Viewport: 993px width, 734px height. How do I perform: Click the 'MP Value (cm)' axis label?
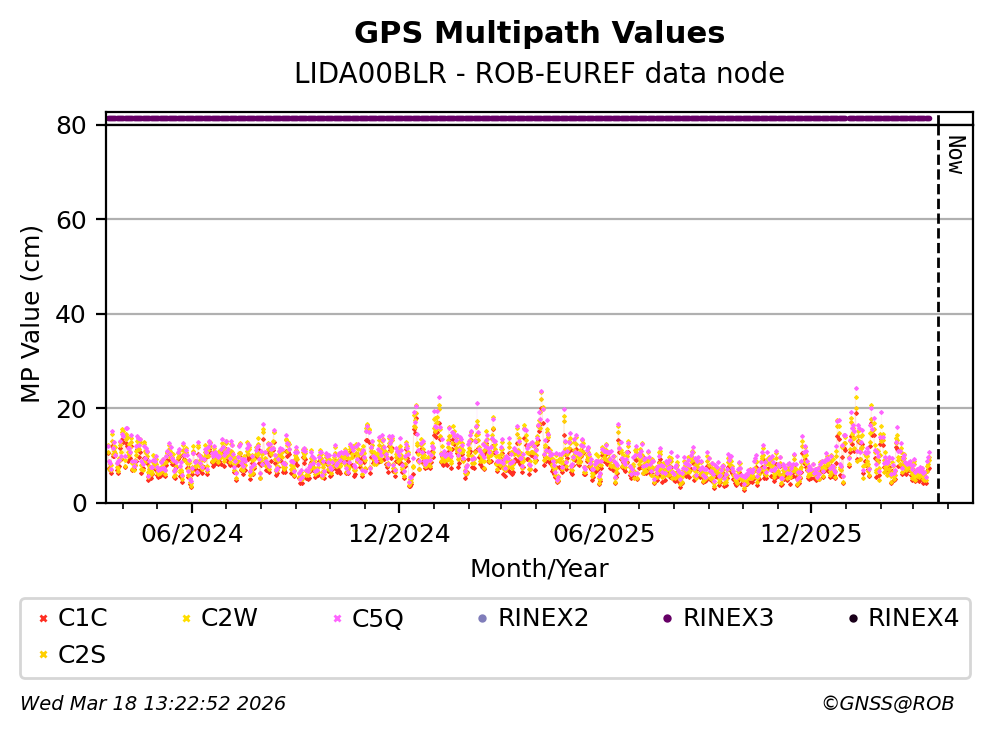click(x=32, y=314)
